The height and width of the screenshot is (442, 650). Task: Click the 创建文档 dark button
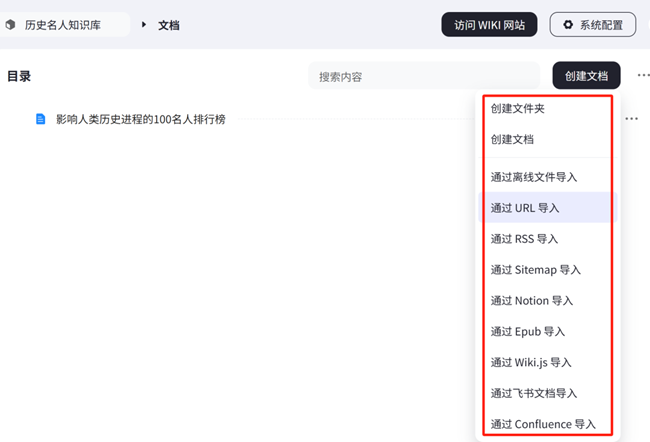[586, 76]
